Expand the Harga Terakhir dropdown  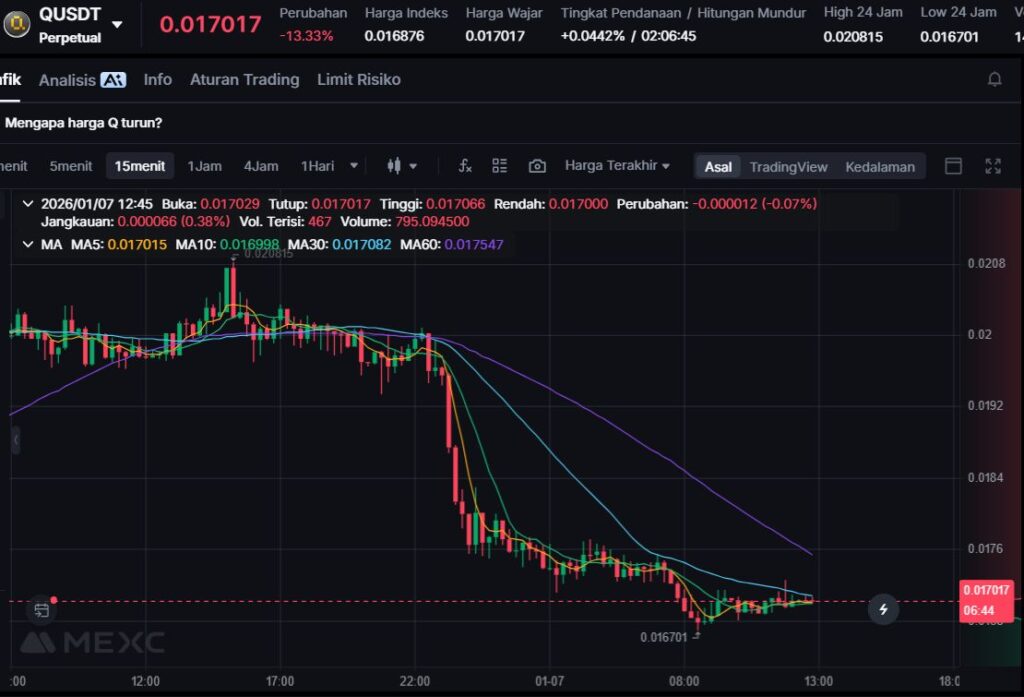coord(616,166)
